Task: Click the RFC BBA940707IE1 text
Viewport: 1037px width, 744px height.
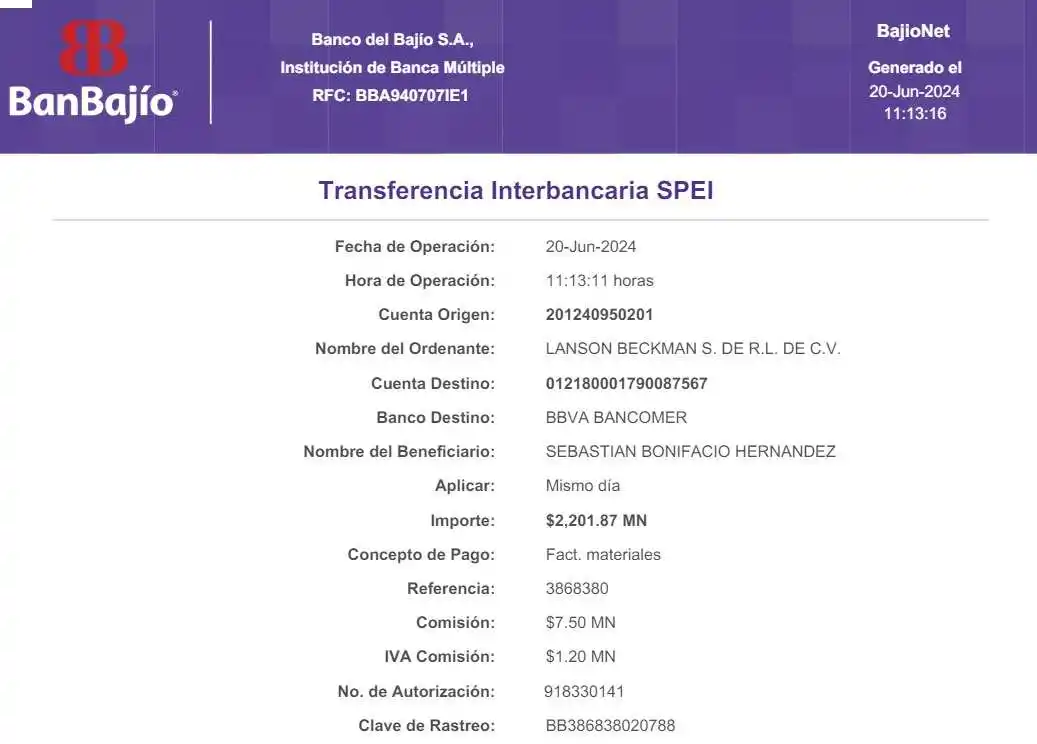Action: coord(392,96)
